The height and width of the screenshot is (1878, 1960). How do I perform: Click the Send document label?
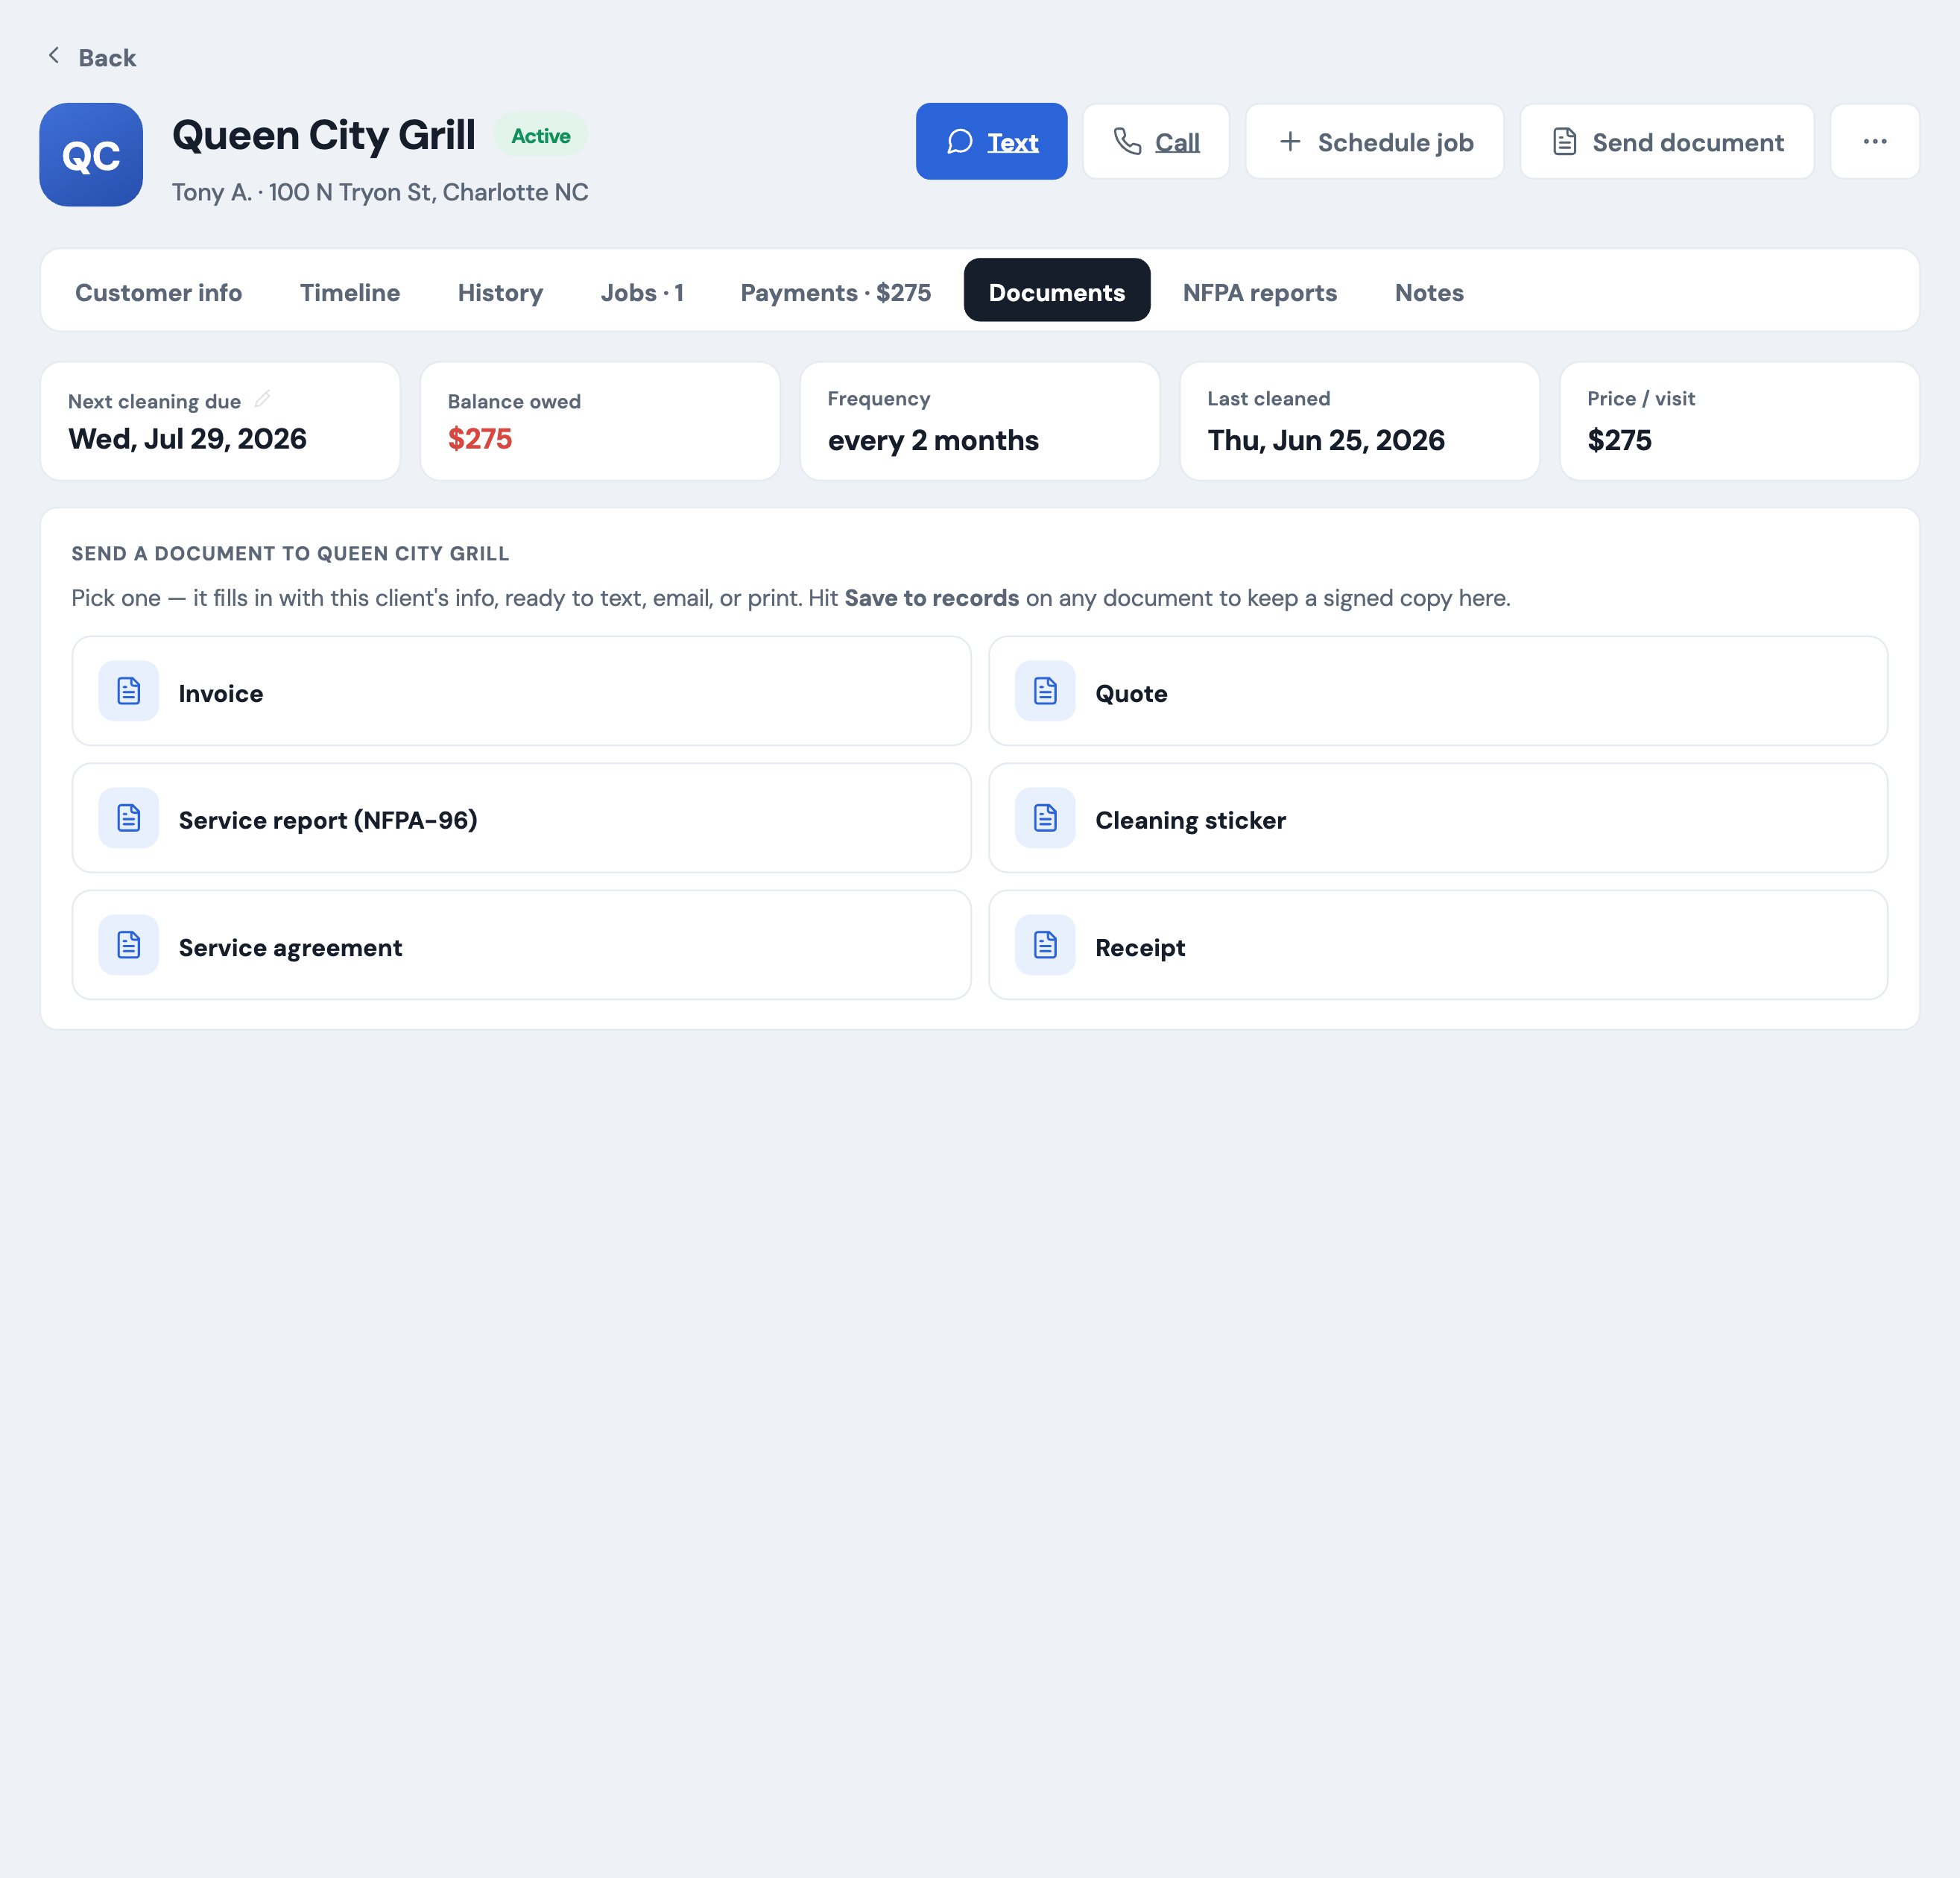coord(1688,143)
